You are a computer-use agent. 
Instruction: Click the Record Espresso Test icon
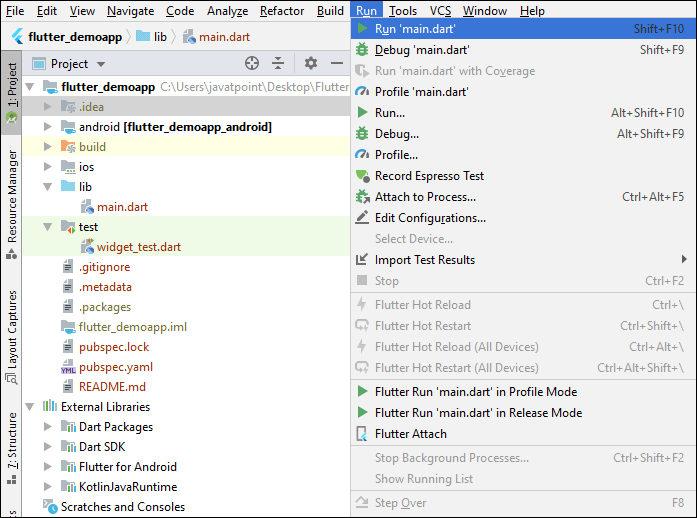click(x=363, y=176)
